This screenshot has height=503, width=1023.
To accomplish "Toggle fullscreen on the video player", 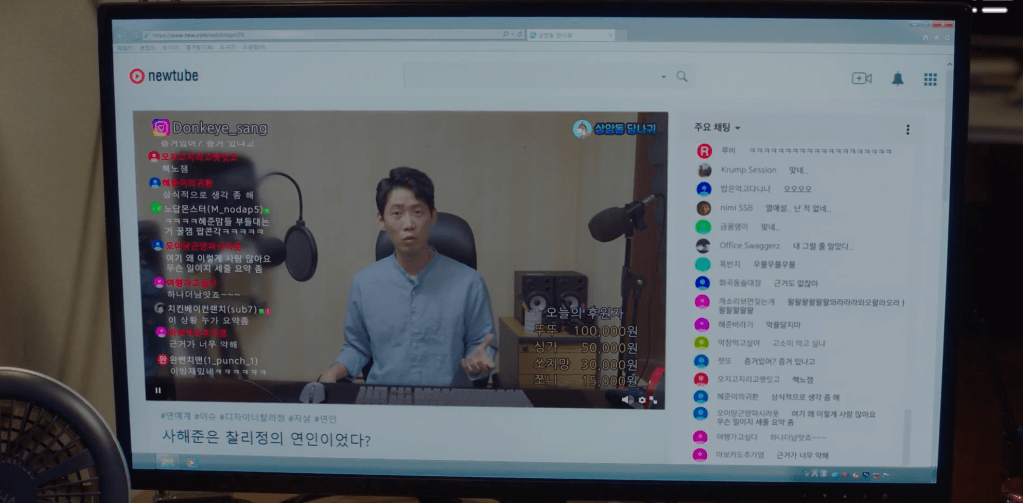I will click(x=655, y=400).
